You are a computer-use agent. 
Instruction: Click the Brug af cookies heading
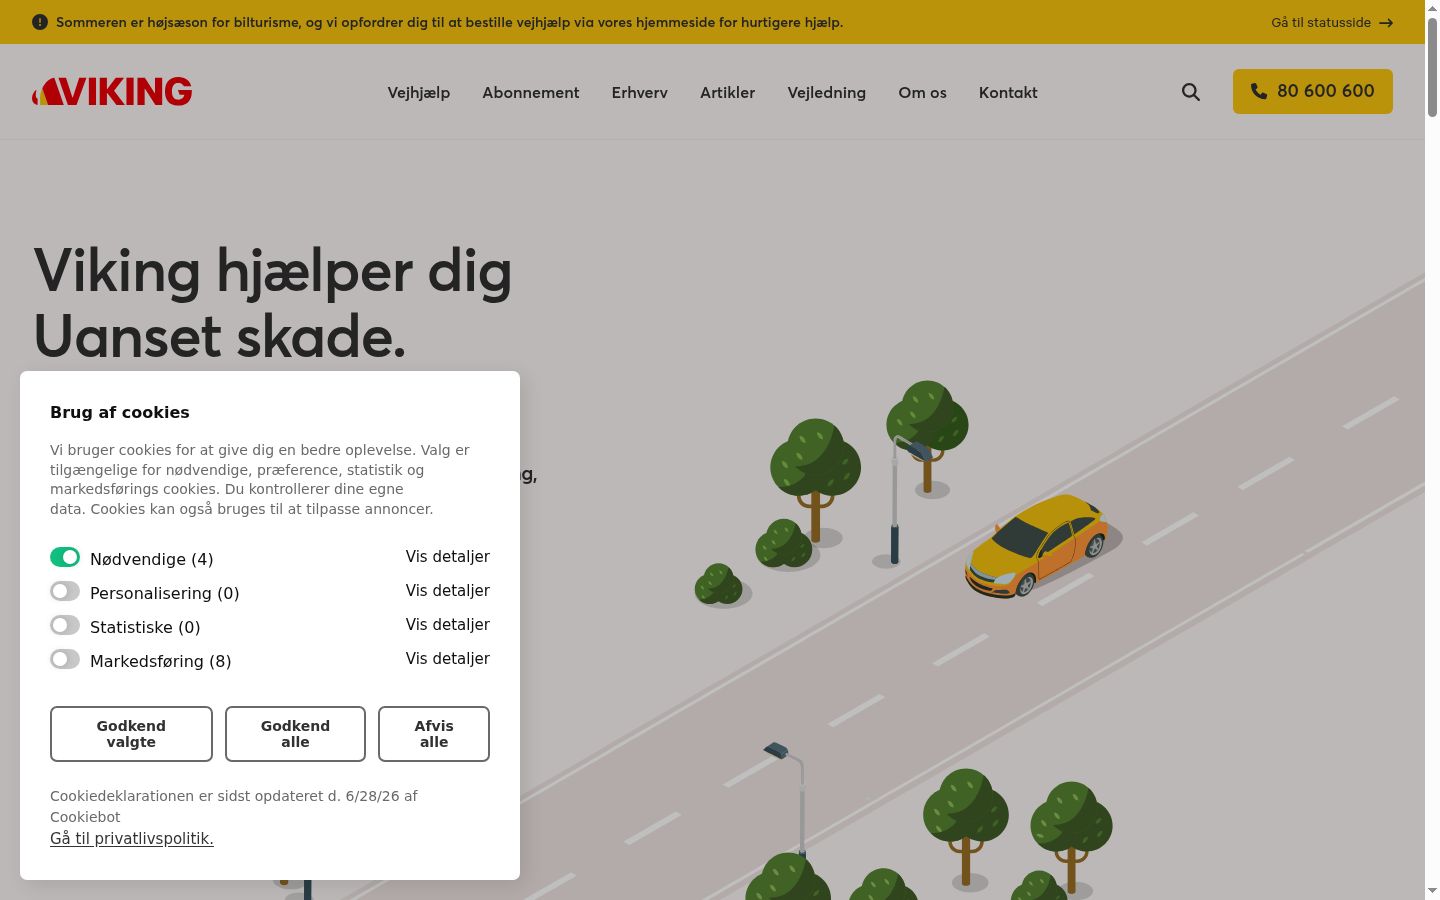120,412
